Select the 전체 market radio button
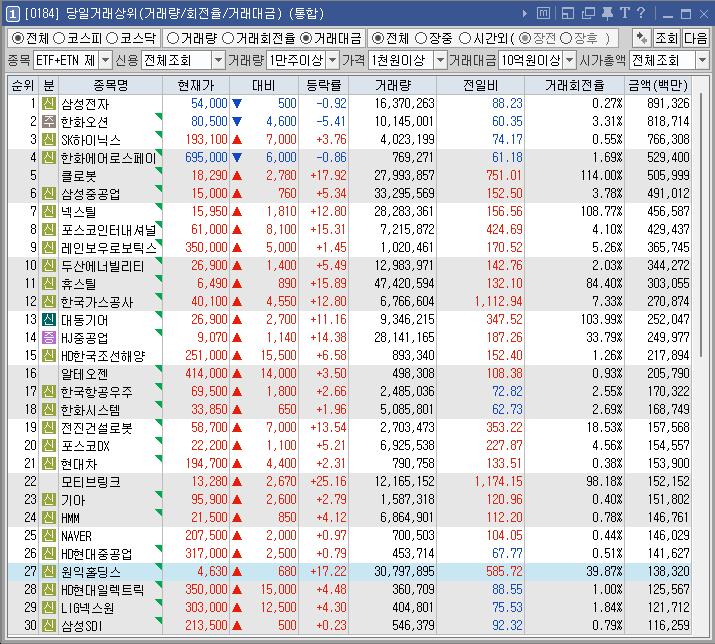Viewport: 715px width, 644px height. [18, 38]
